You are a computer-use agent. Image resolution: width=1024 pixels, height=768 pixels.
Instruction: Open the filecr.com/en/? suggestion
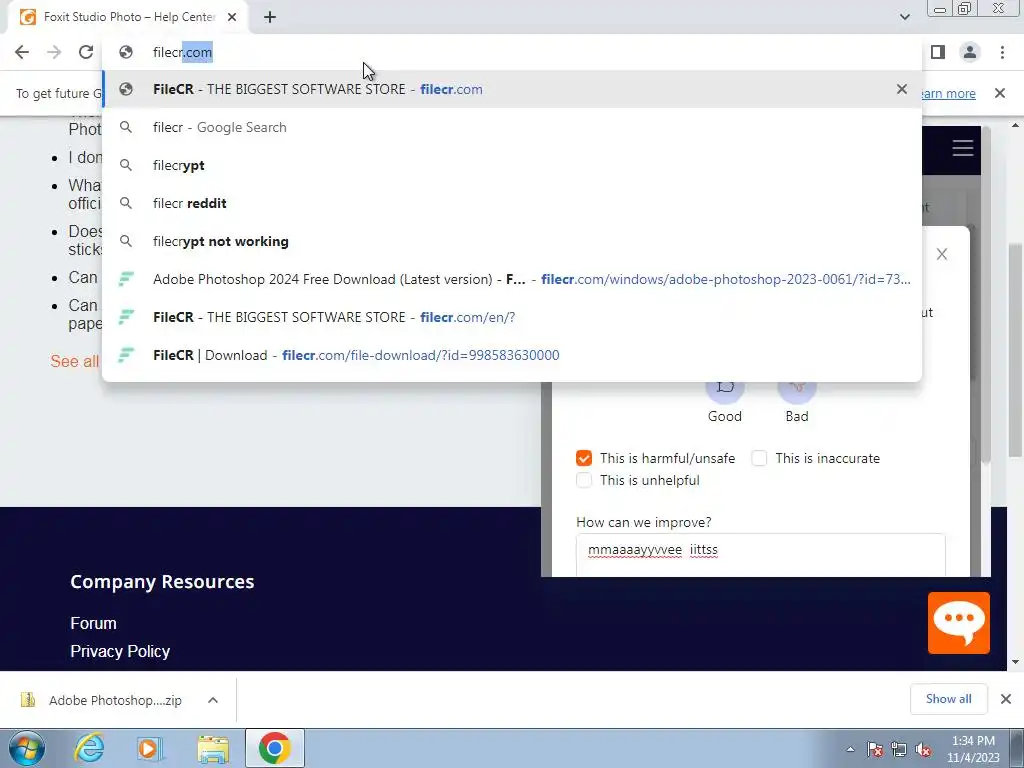pos(512,317)
